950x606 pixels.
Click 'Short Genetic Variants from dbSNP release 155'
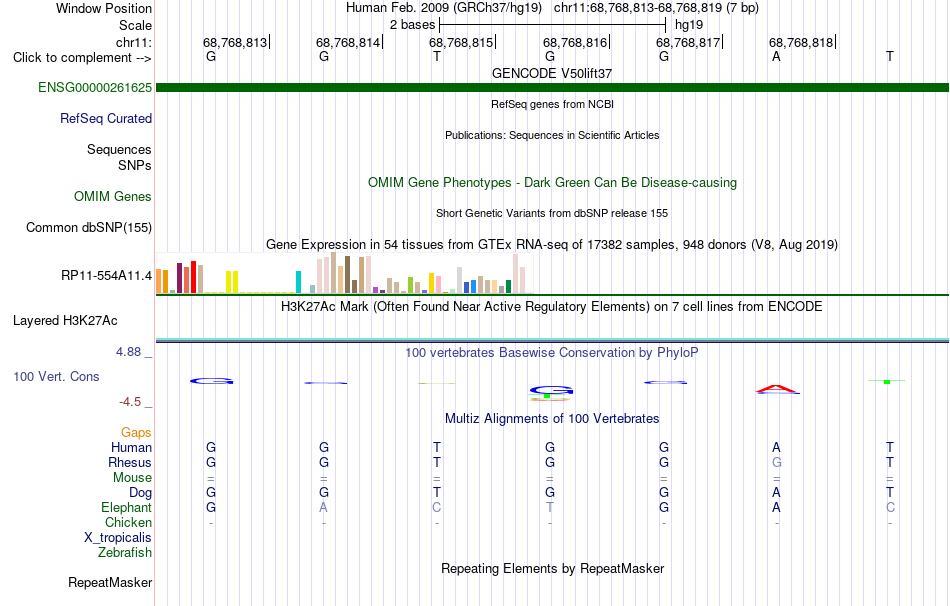(552, 213)
